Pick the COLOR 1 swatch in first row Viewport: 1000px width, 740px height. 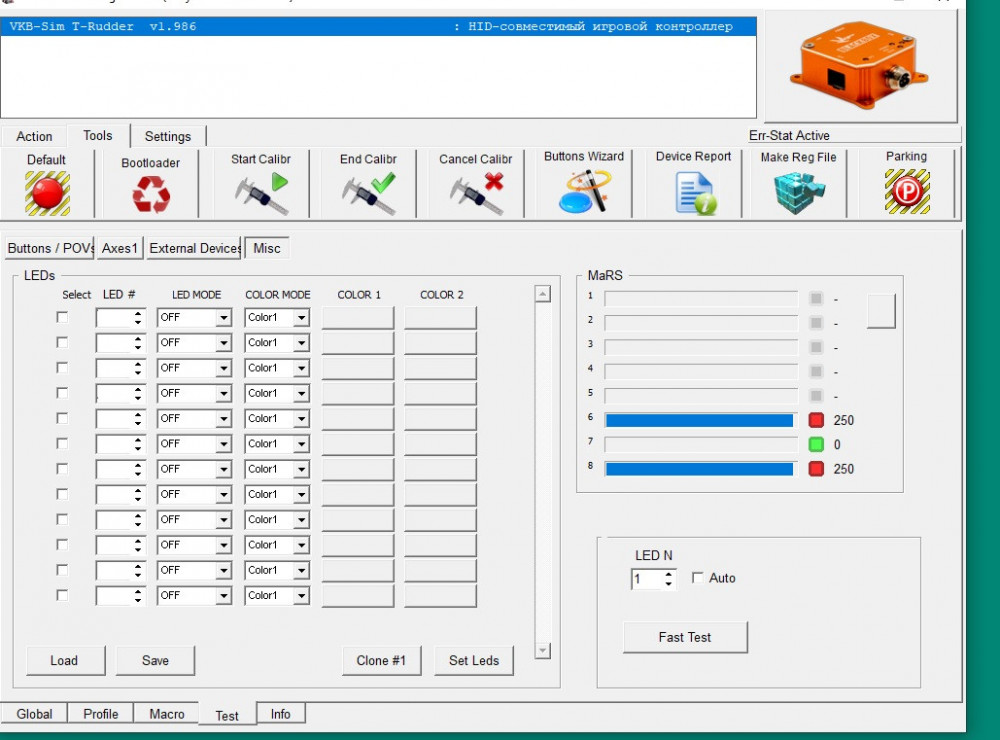[x=358, y=318]
